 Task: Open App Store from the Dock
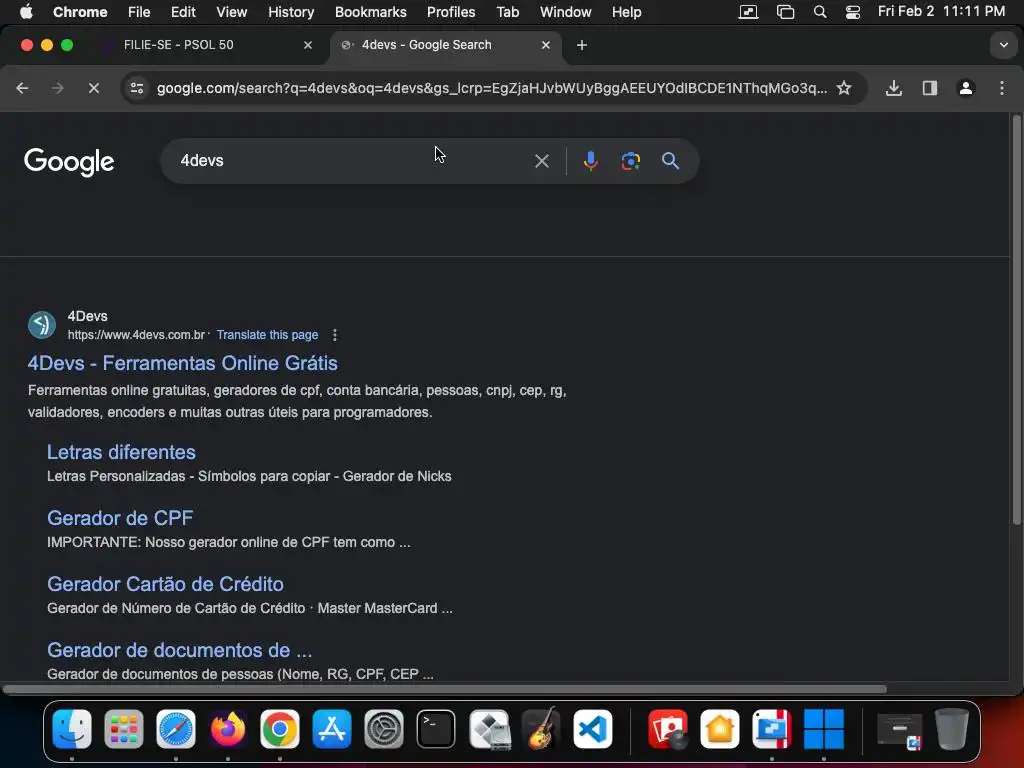pos(332,728)
